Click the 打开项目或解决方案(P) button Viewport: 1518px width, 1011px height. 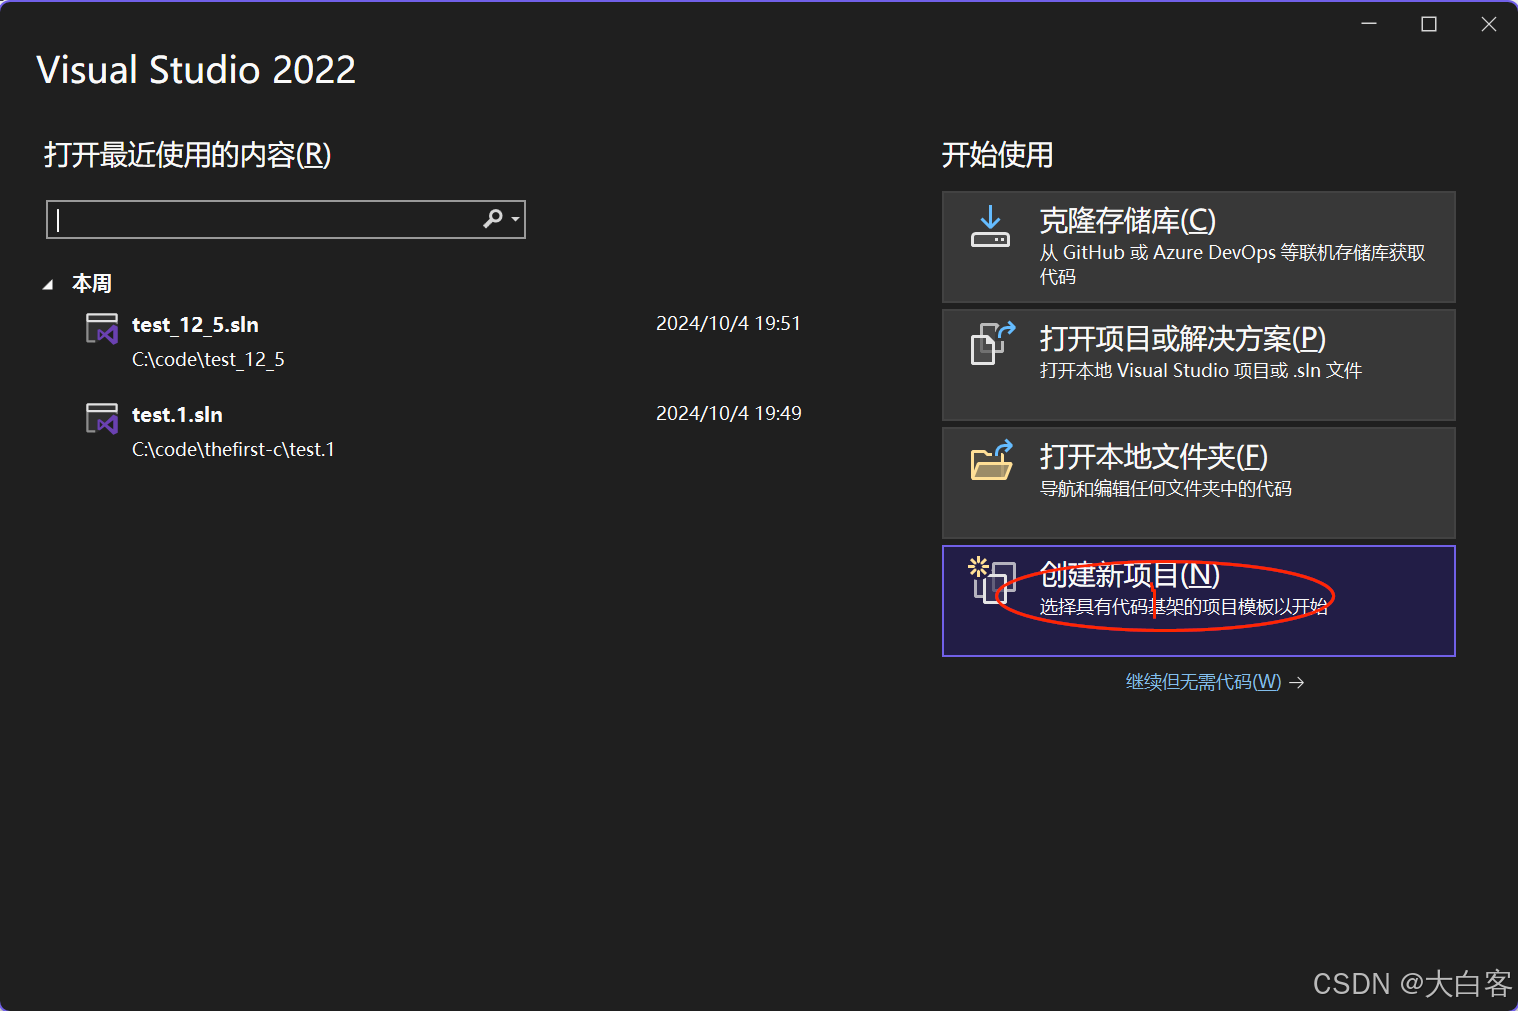click(x=1198, y=365)
